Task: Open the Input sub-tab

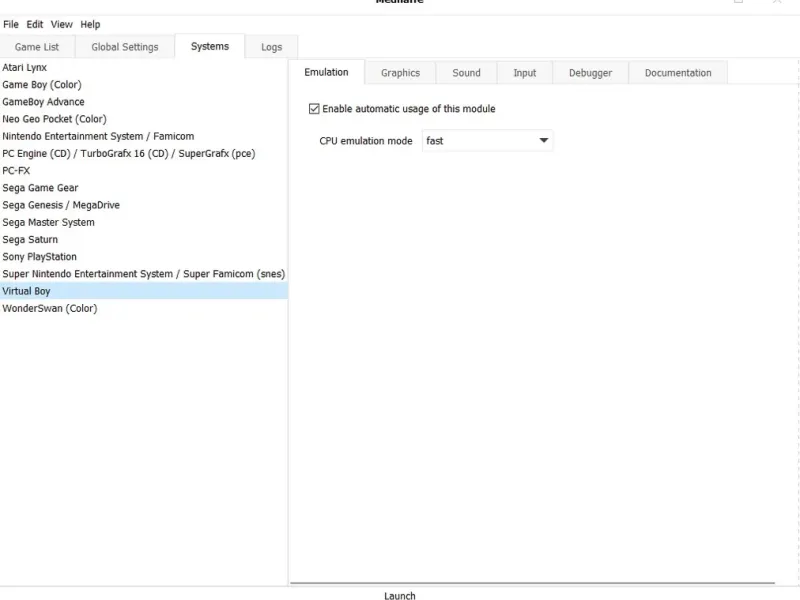Action: click(524, 73)
